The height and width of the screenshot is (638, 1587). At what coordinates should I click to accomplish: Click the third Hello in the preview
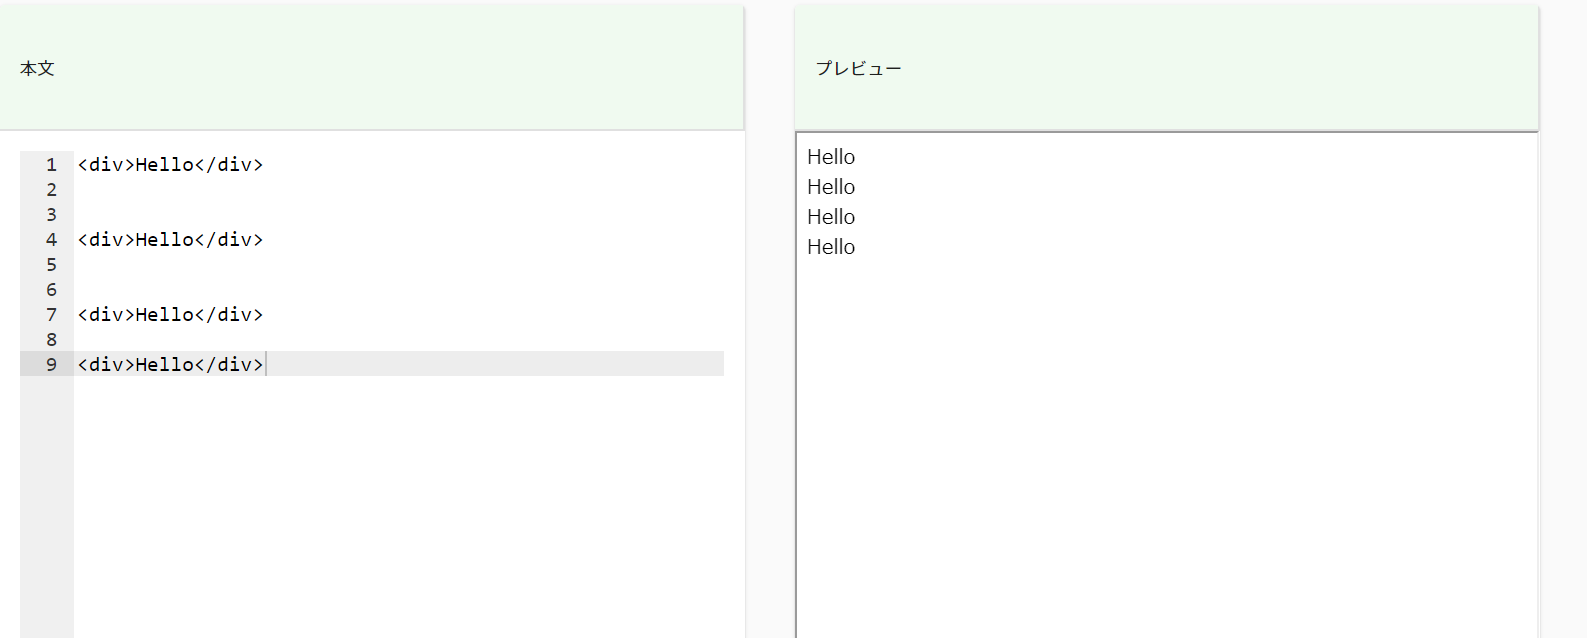(x=831, y=217)
